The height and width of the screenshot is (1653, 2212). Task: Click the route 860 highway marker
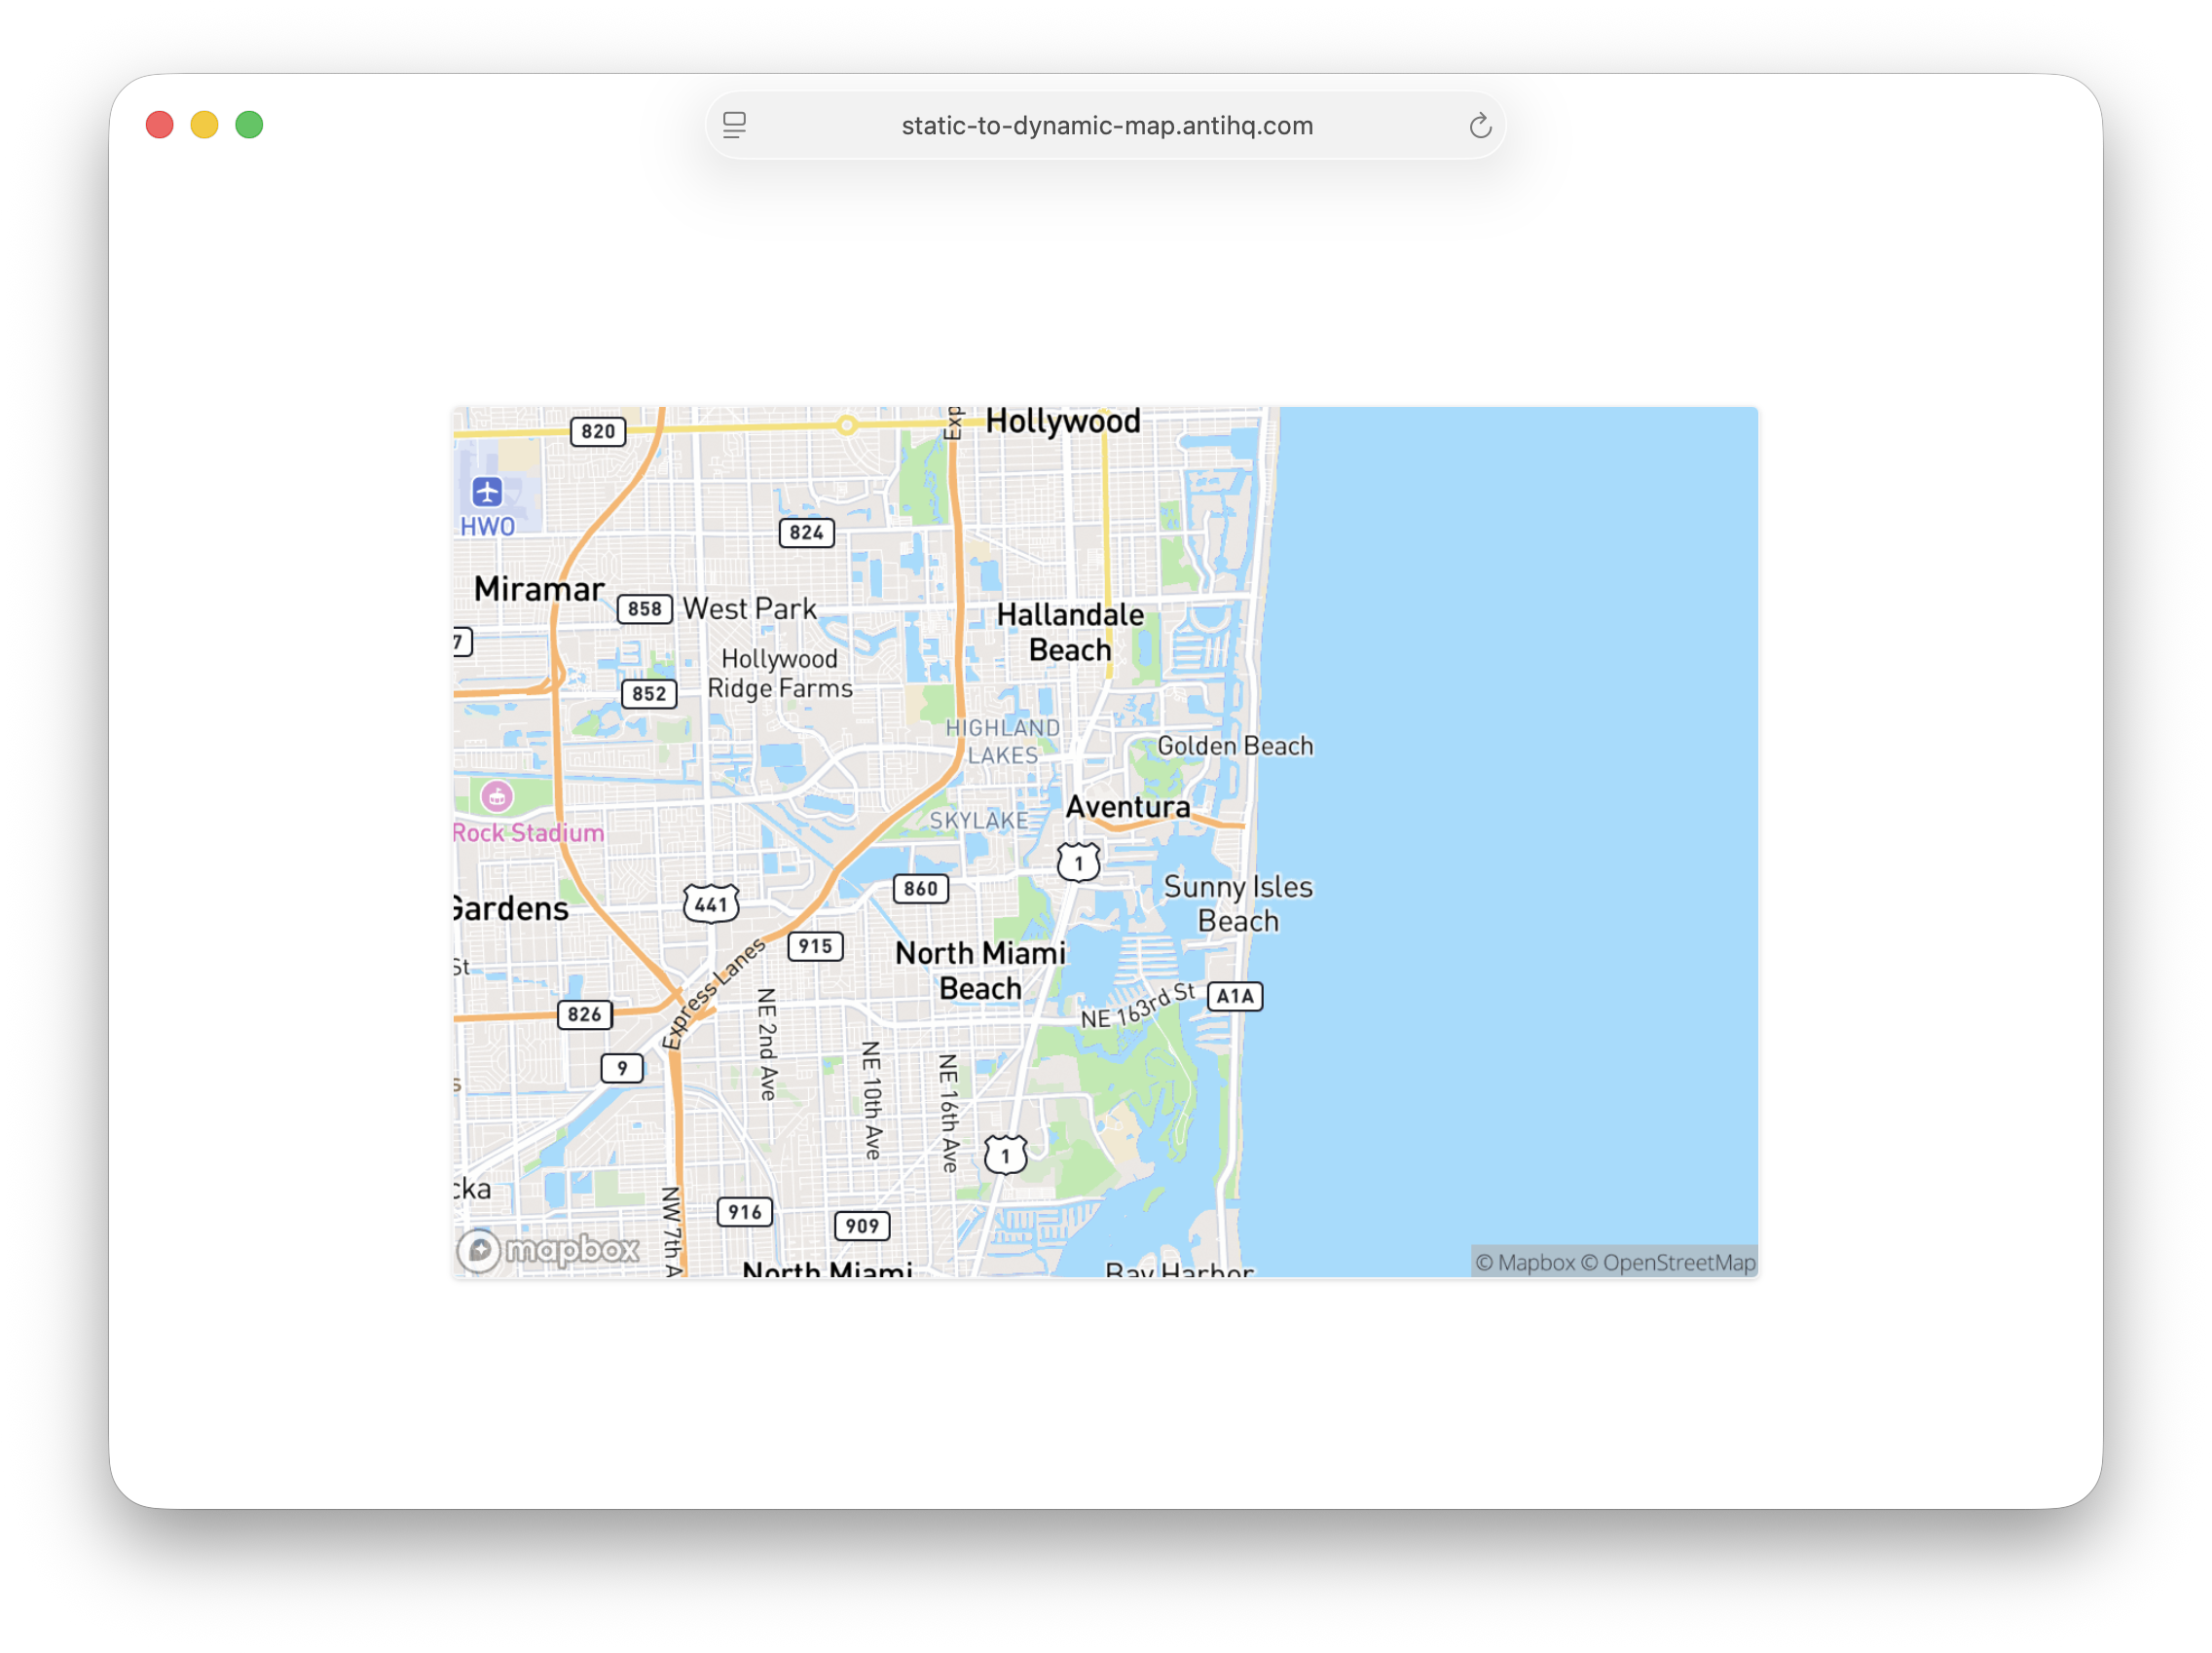pos(920,888)
